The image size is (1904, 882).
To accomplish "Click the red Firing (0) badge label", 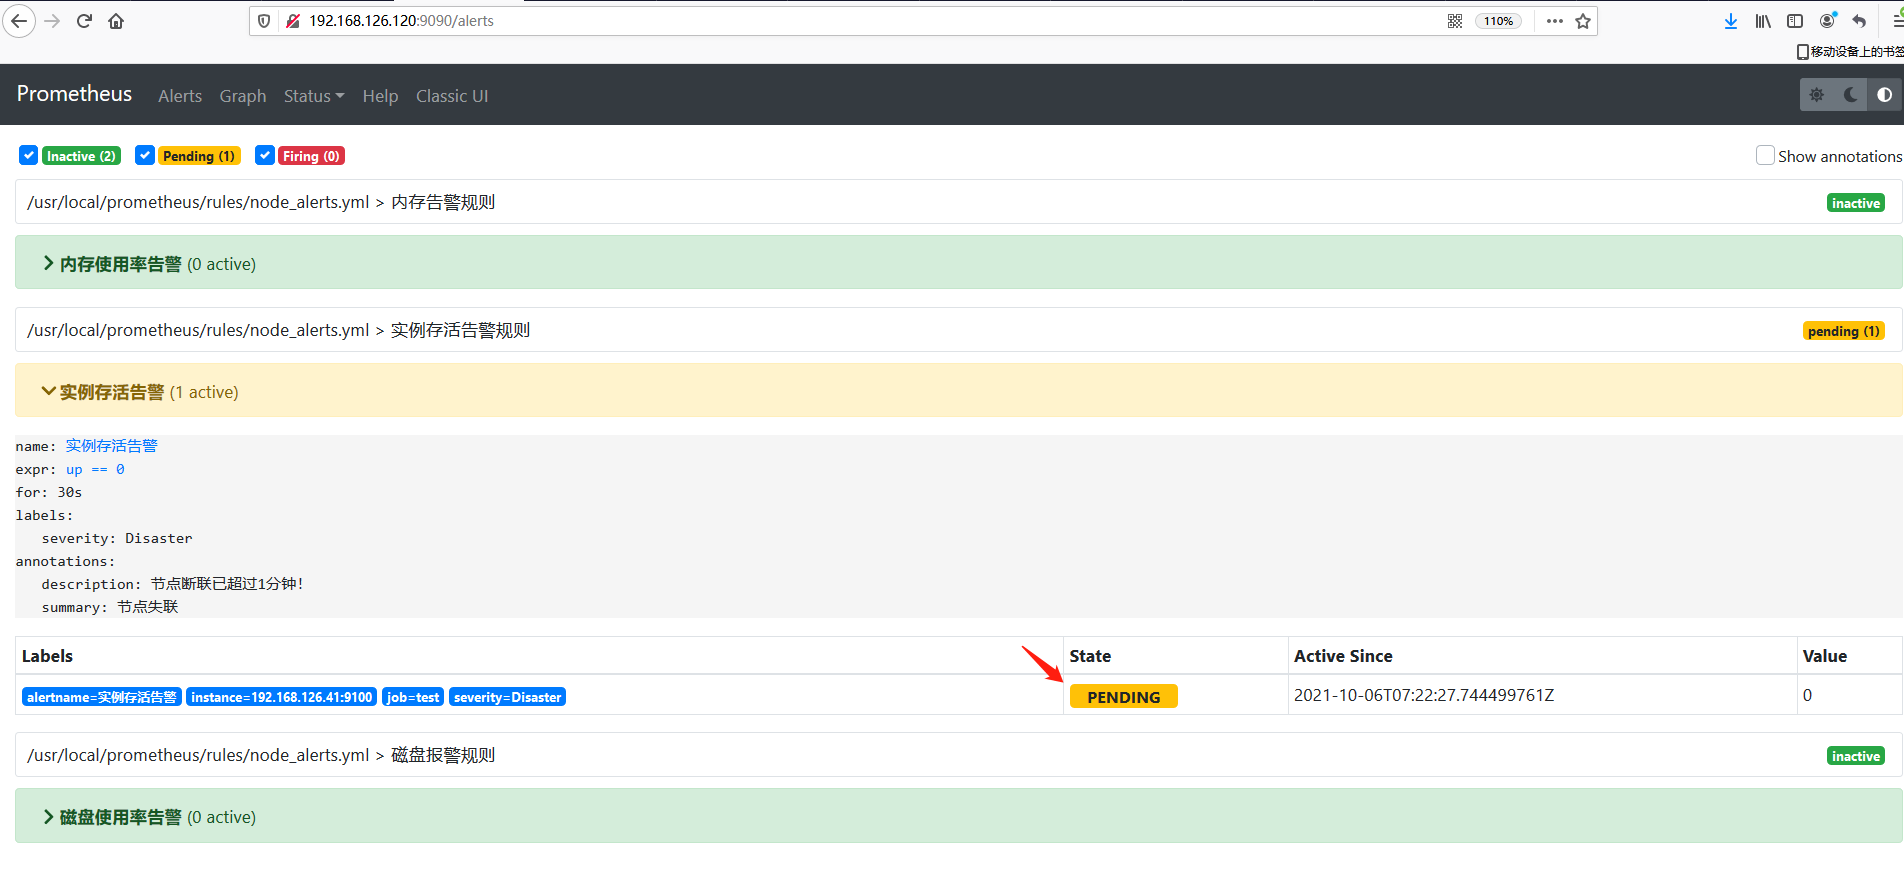I will point(311,156).
